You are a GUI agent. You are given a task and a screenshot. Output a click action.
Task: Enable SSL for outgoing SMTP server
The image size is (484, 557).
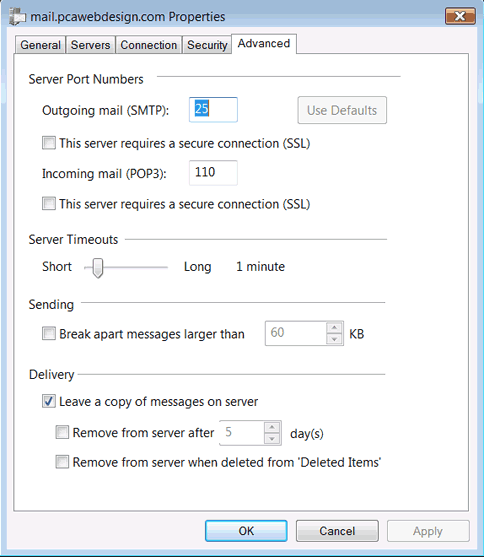49,143
